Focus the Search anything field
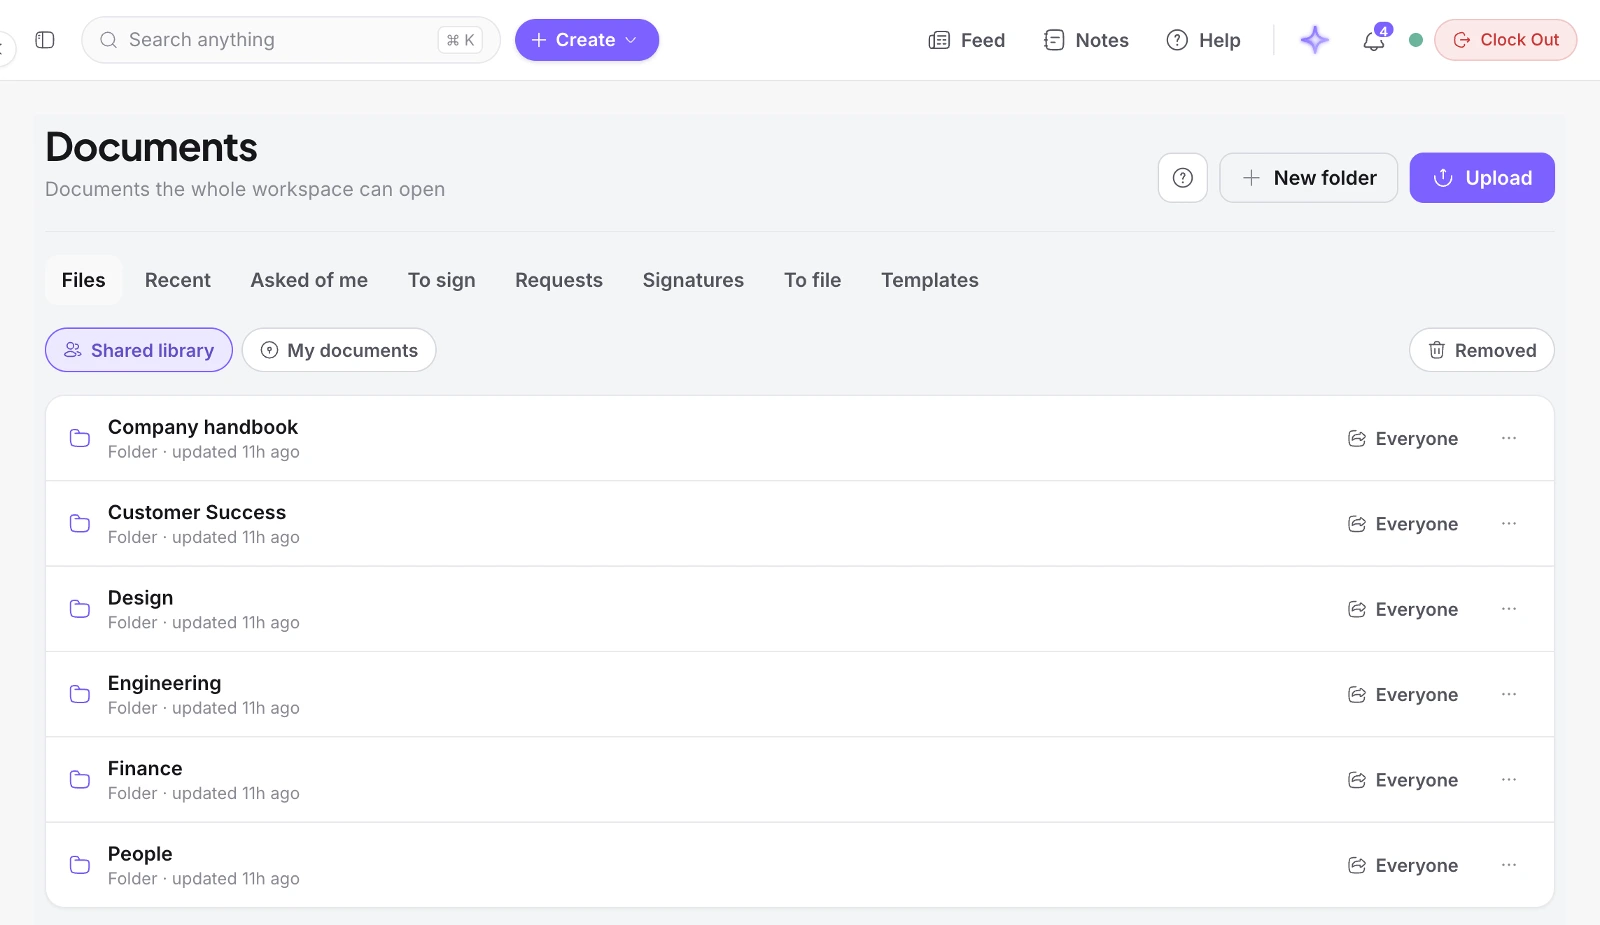Screen dimensions: 1600x925 (x=291, y=40)
